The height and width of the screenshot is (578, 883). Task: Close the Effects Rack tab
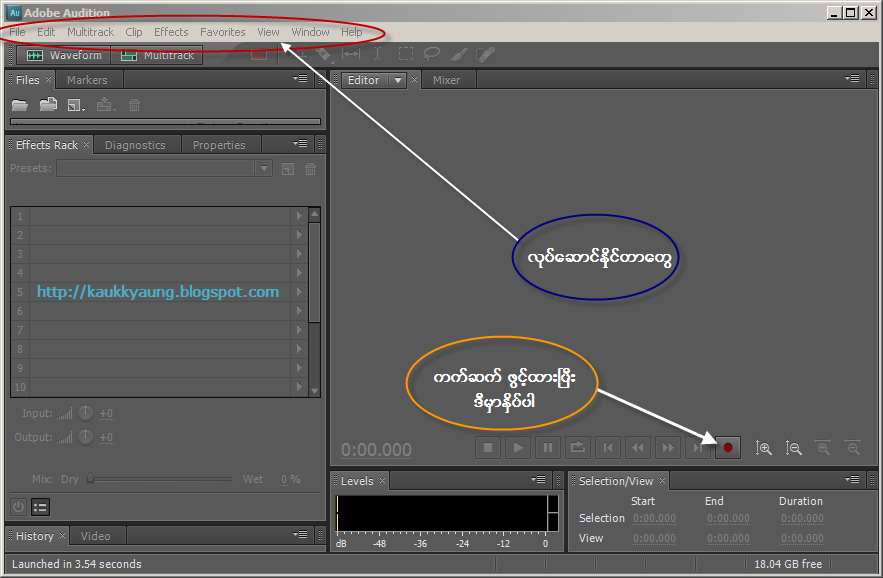pos(86,144)
